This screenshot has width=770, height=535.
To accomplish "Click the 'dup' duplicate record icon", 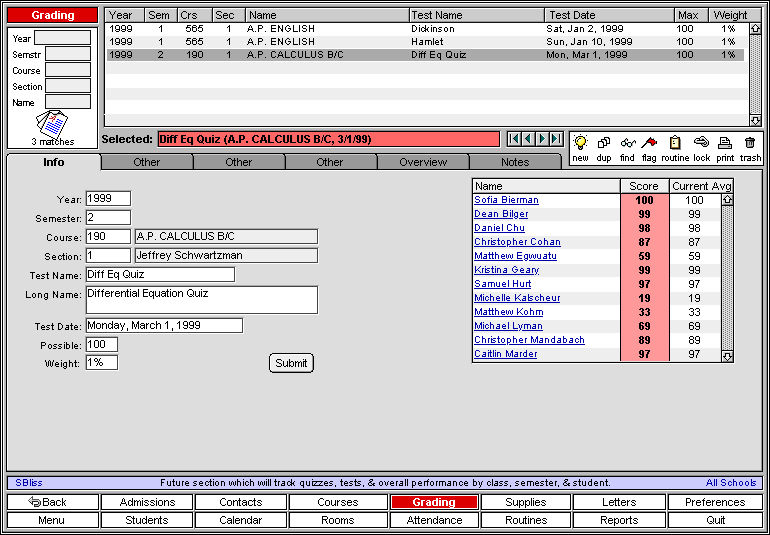I will coord(604,143).
